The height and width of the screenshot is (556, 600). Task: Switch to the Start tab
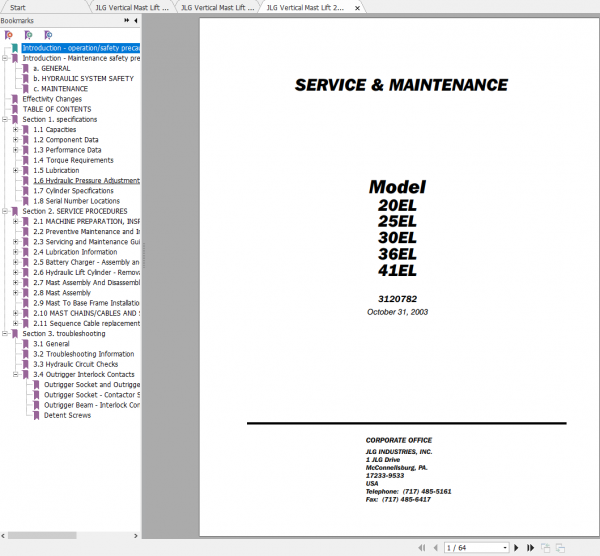click(x=18, y=7)
